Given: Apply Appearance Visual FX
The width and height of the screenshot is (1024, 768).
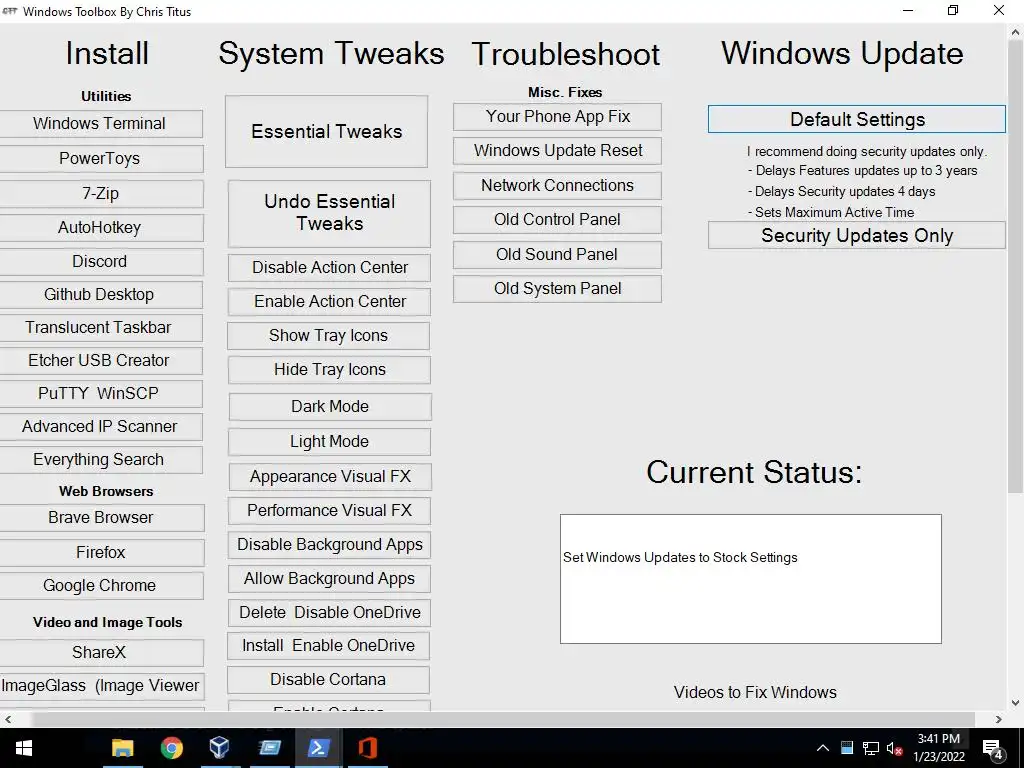Looking at the screenshot, I should tap(330, 477).
